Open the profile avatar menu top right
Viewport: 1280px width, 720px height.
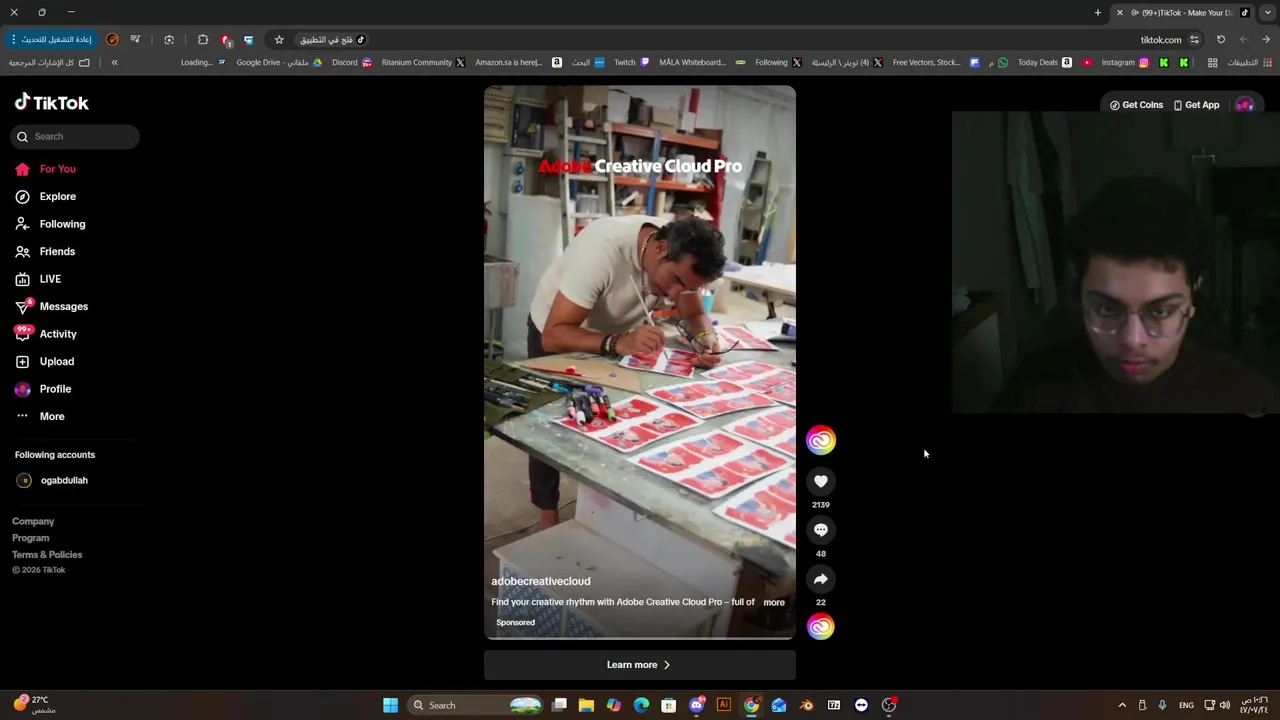1244,105
